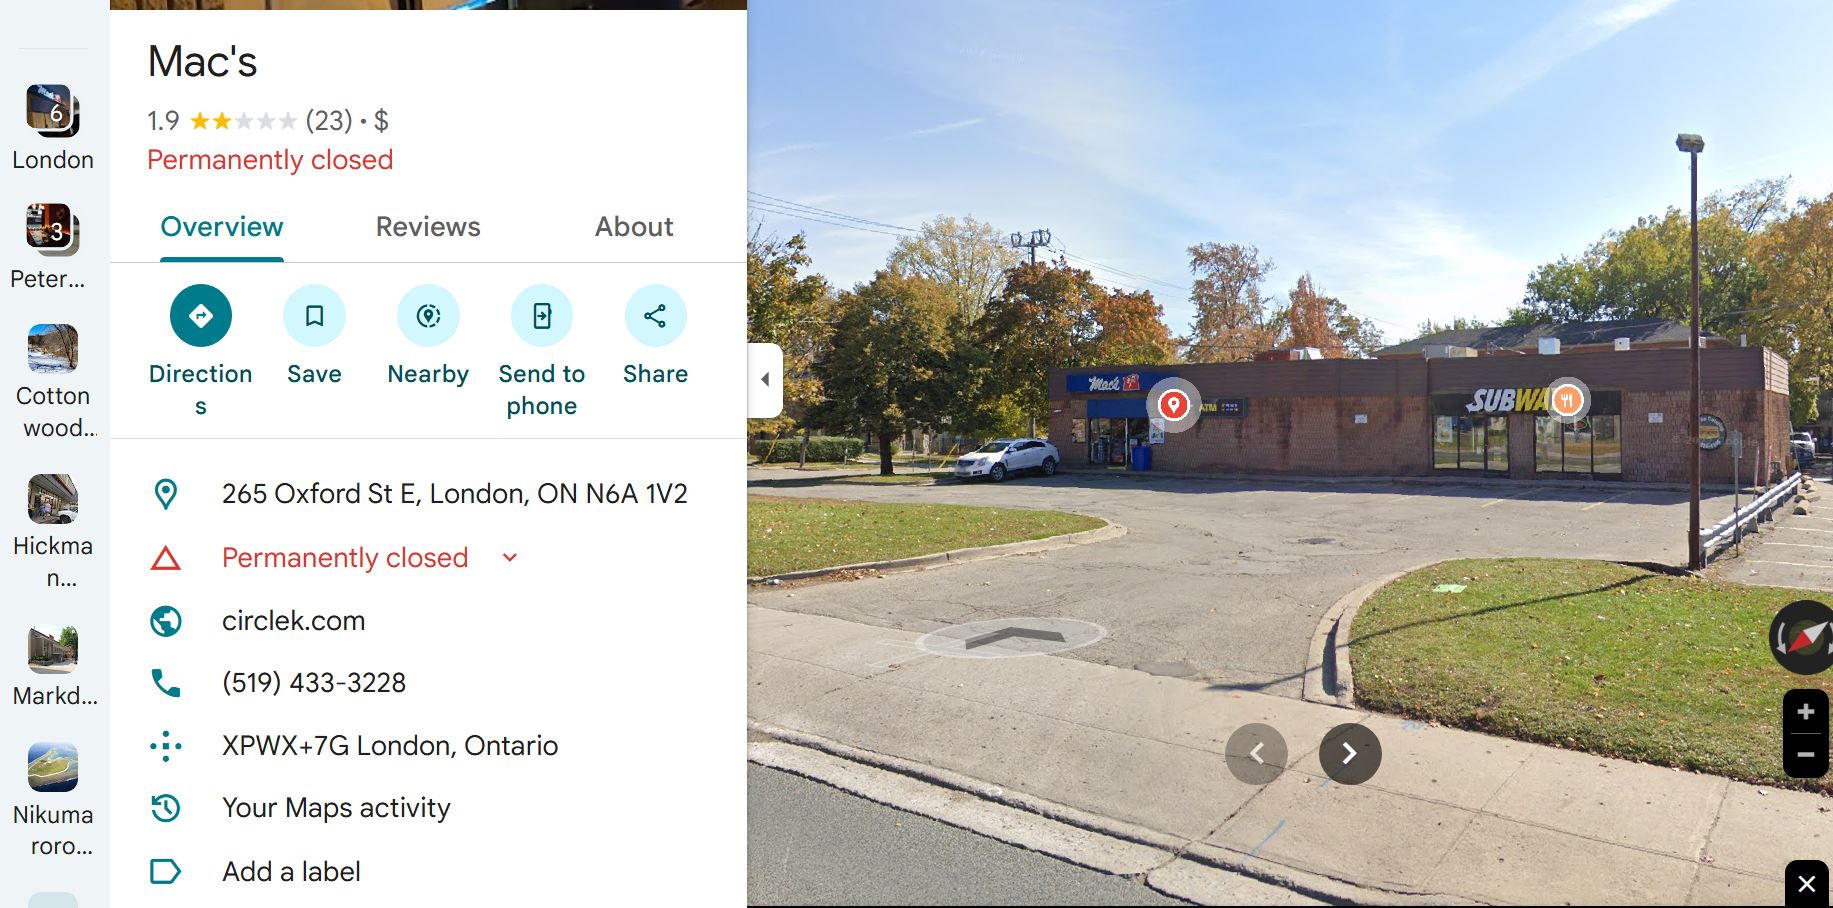
Task: Open Directions for Mac's
Action: click(x=201, y=316)
